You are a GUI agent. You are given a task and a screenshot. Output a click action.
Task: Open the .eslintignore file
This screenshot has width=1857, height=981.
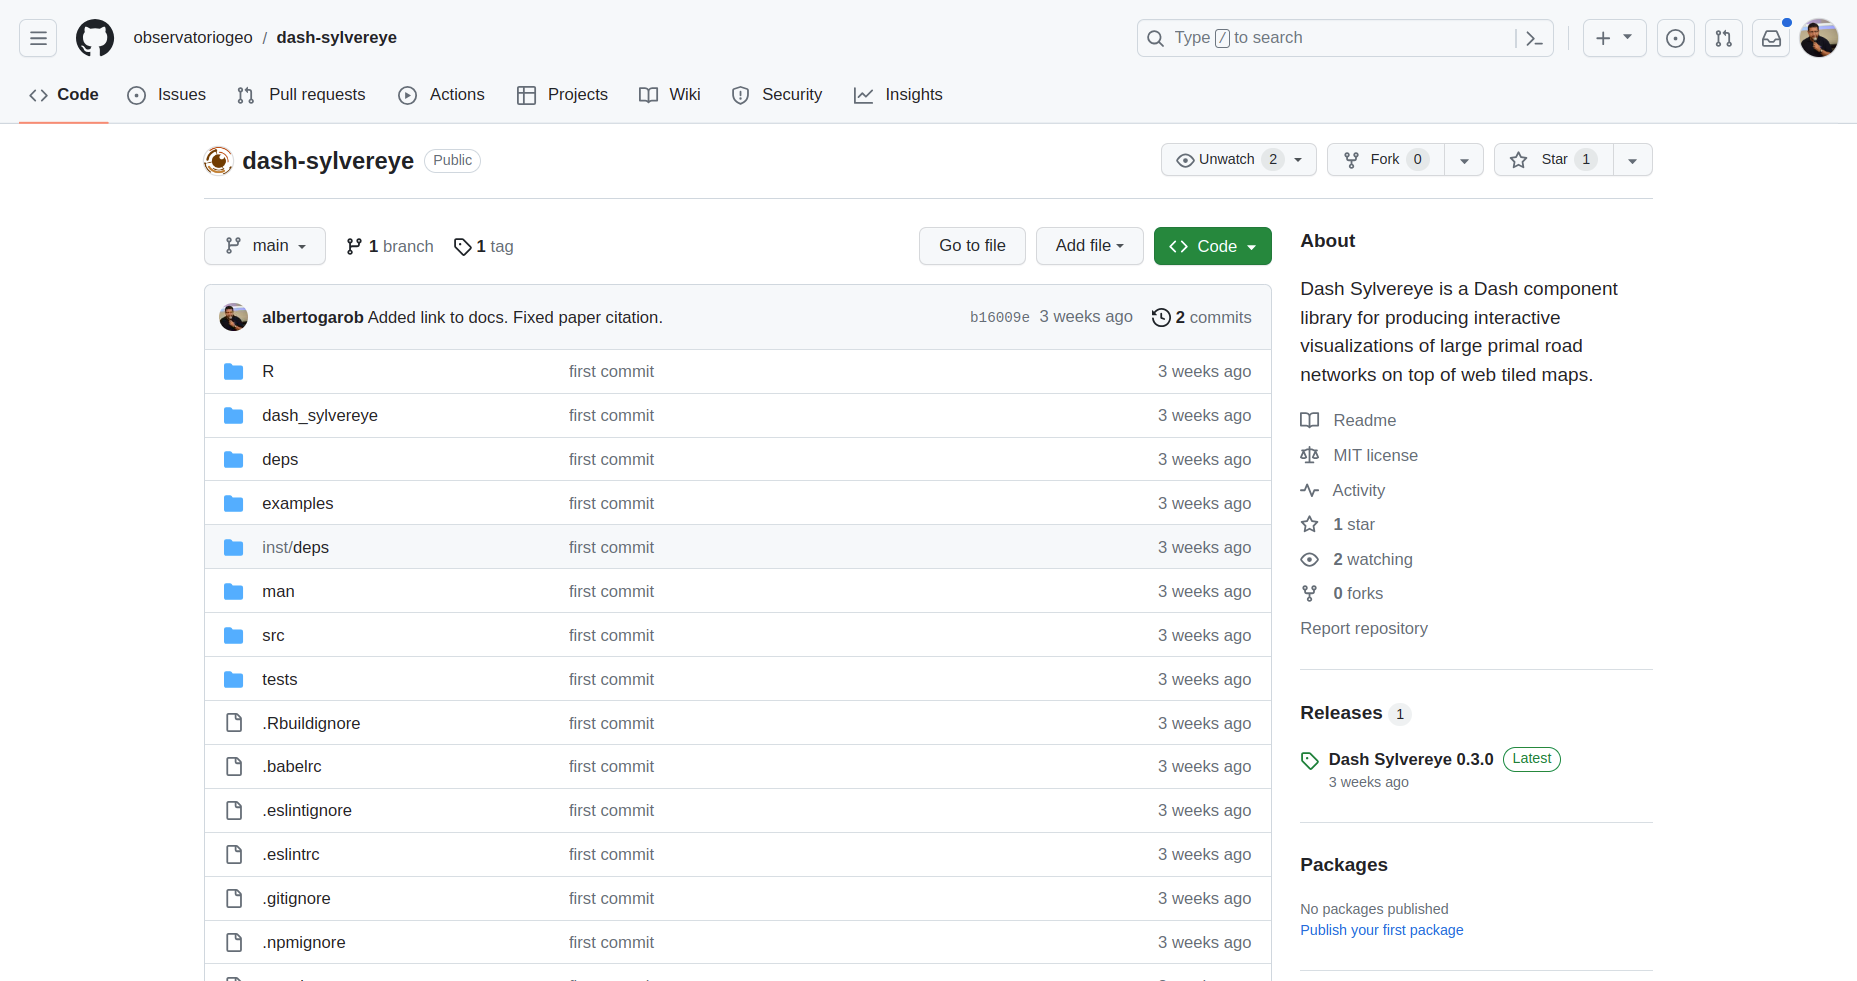click(307, 811)
